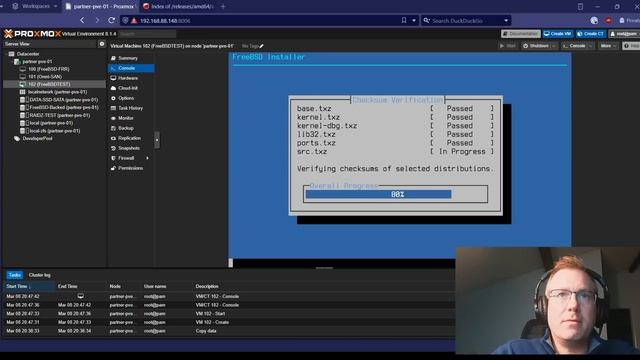
Task: Click the Proxmox logo
Action: 32,34
